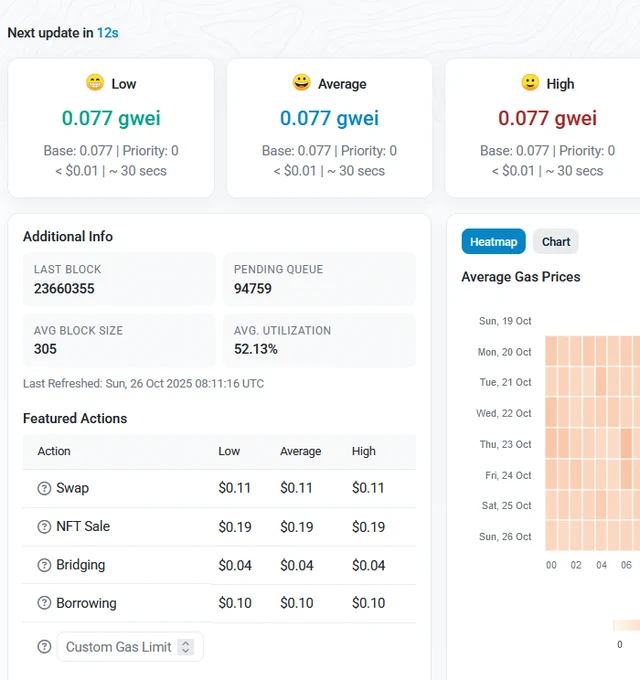The image size is (640, 680).
Task: Click the slight smile emoji on High card
Action: [x=530, y=82]
